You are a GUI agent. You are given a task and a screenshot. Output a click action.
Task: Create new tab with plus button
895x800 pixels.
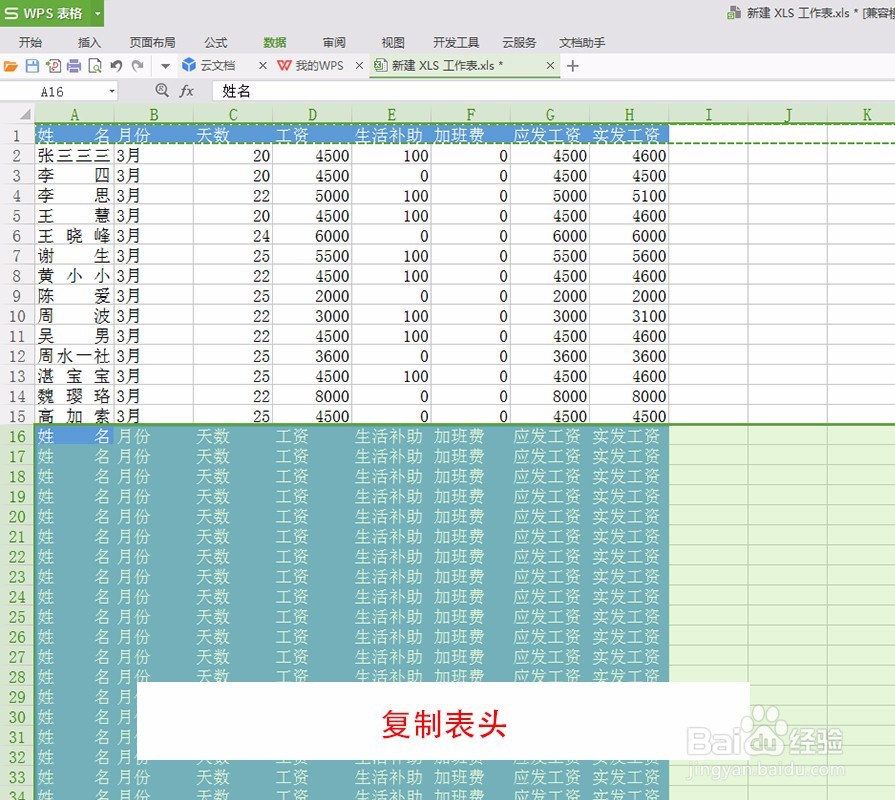click(x=570, y=64)
